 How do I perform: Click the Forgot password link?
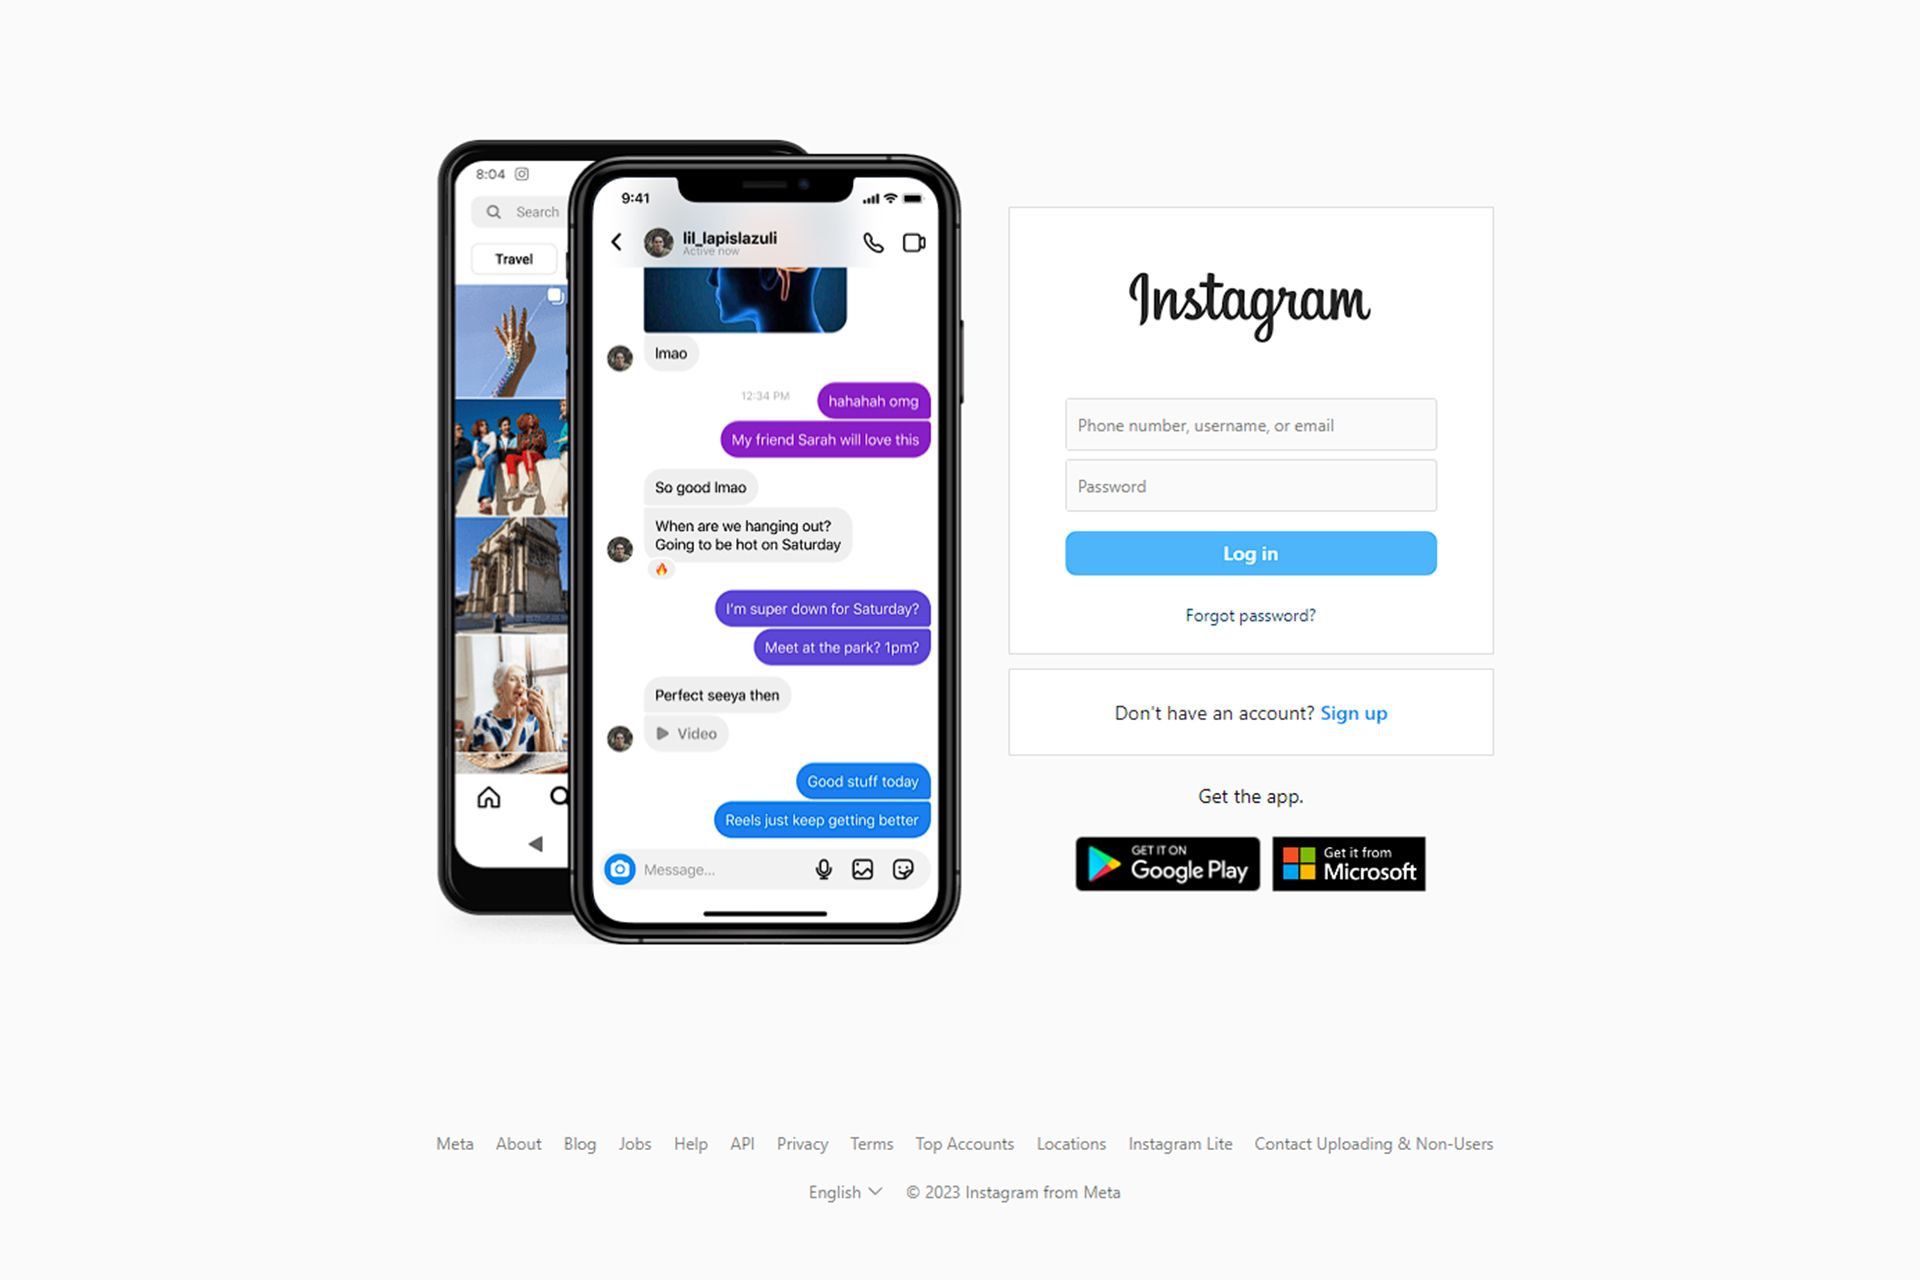[1250, 616]
